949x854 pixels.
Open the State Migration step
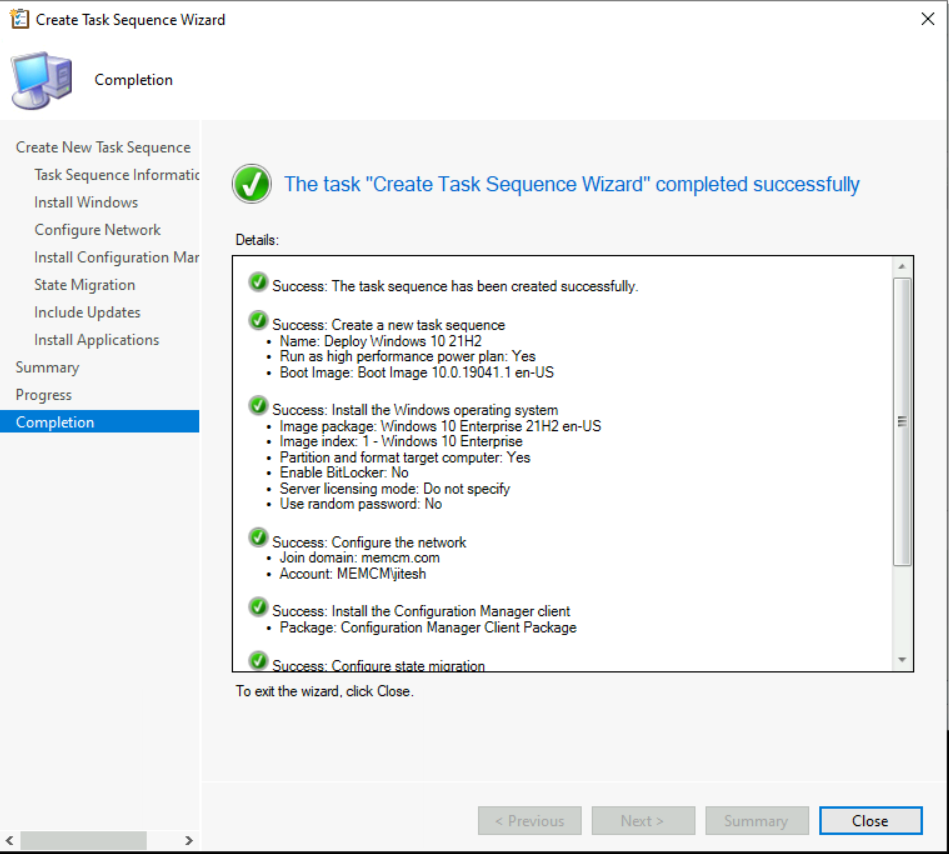click(x=85, y=285)
